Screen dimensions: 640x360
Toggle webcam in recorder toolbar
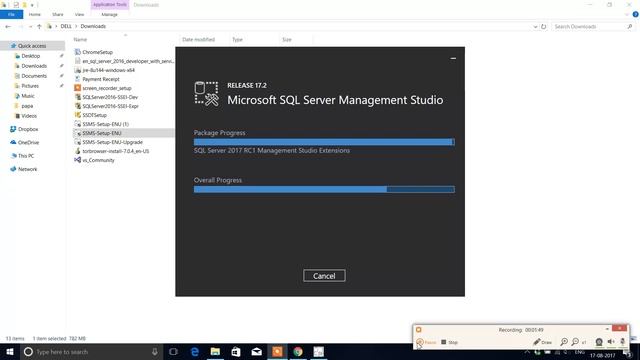point(599,342)
